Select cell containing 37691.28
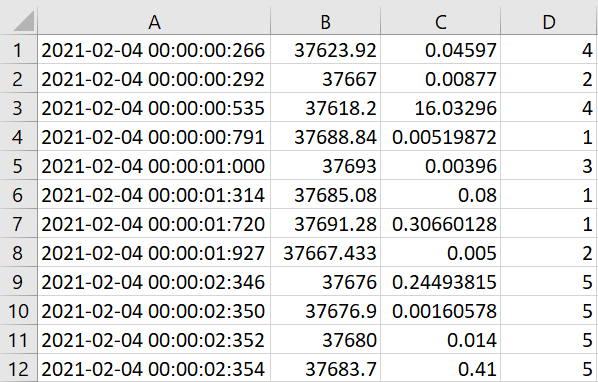598x382 pixels. 325,223
